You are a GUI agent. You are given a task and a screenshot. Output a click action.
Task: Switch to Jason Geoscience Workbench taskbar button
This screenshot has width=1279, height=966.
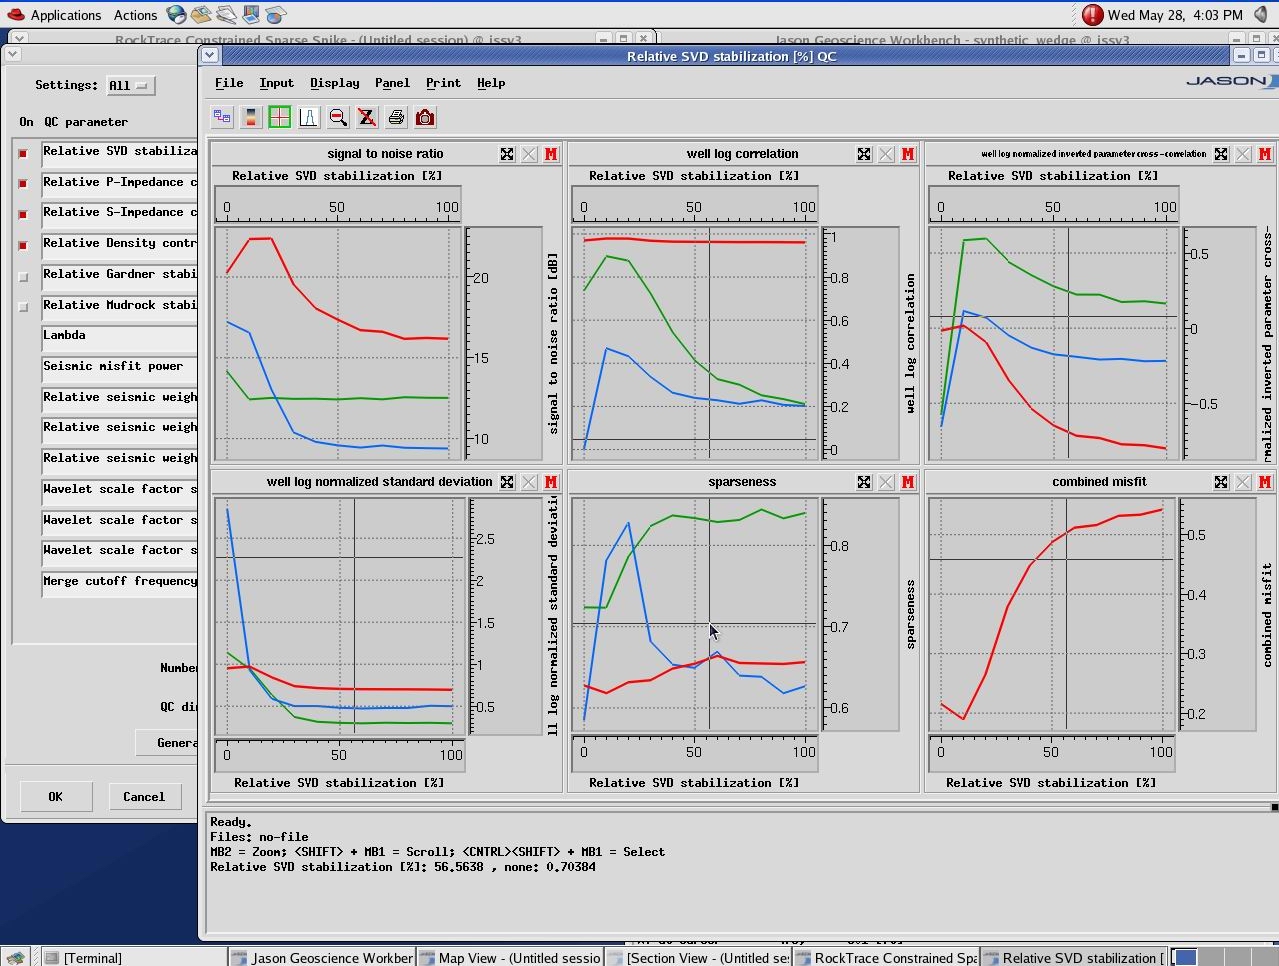(x=322, y=958)
